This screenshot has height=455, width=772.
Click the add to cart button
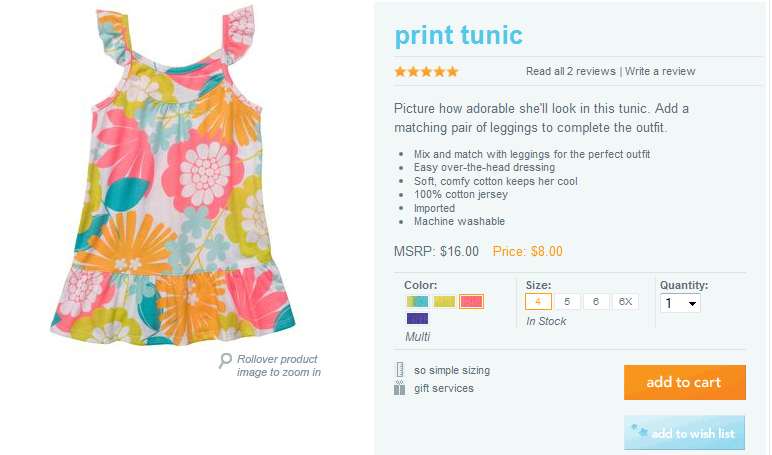684,382
